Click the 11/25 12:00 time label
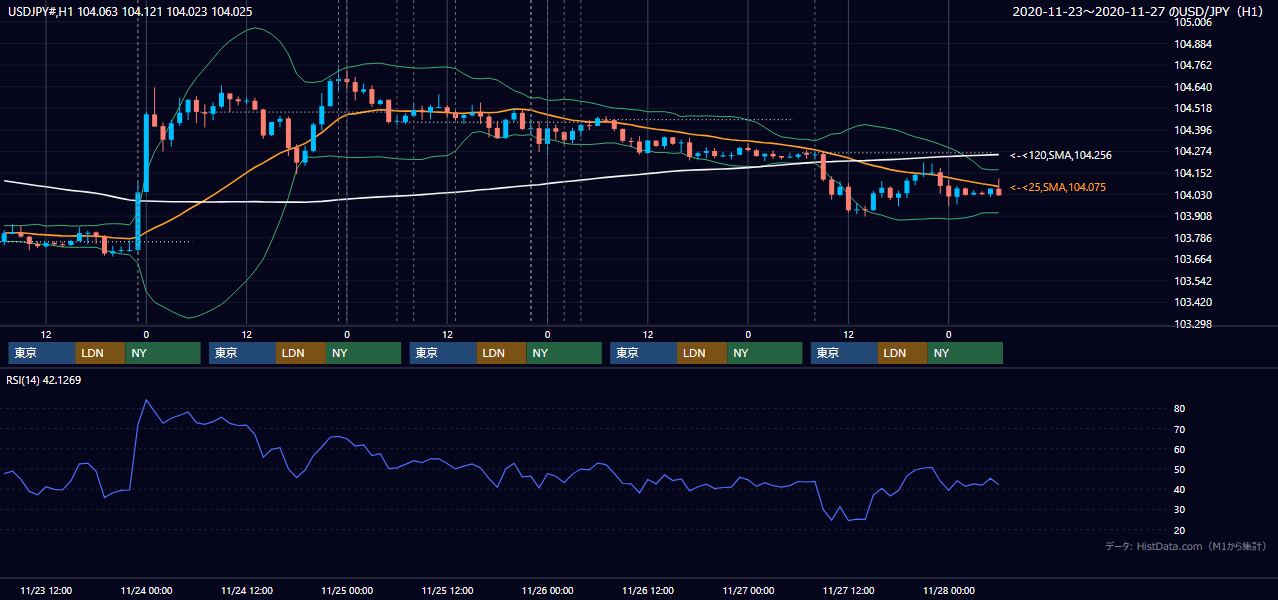The height and width of the screenshot is (600, 1278). click(447, 590)
